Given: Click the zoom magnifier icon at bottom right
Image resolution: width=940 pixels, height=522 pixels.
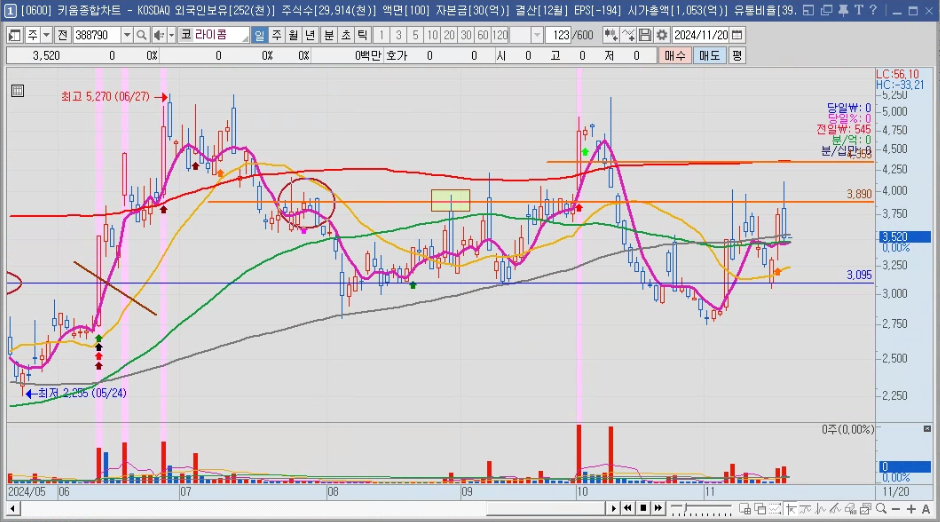Looking at the screenshot, I should [x=881, y=509].
